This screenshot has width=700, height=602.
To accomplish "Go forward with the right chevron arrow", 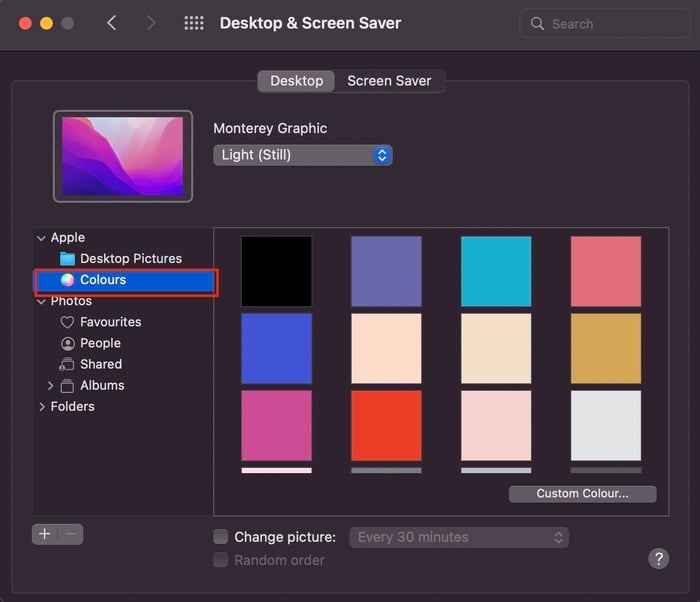I will point(151,23).
